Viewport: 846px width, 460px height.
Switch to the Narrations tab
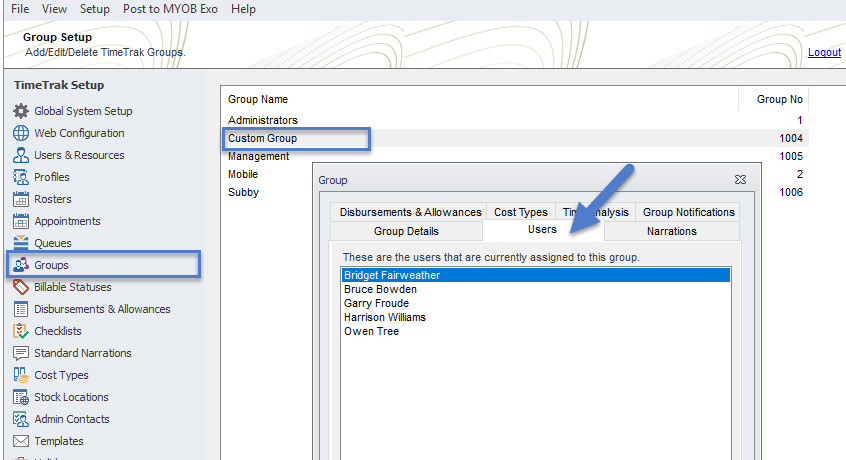tap(671, 231)
